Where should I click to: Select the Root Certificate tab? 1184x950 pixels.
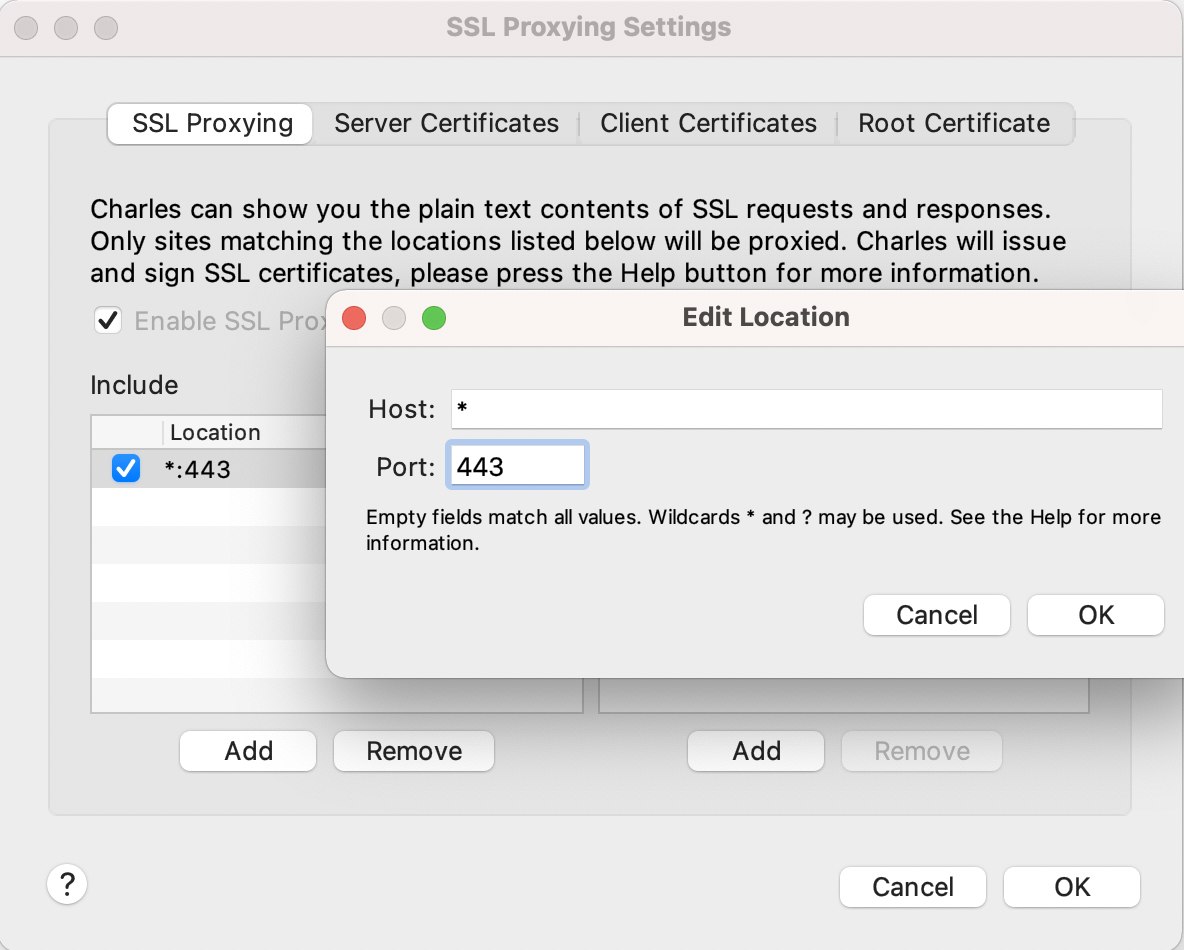[954, 124]
